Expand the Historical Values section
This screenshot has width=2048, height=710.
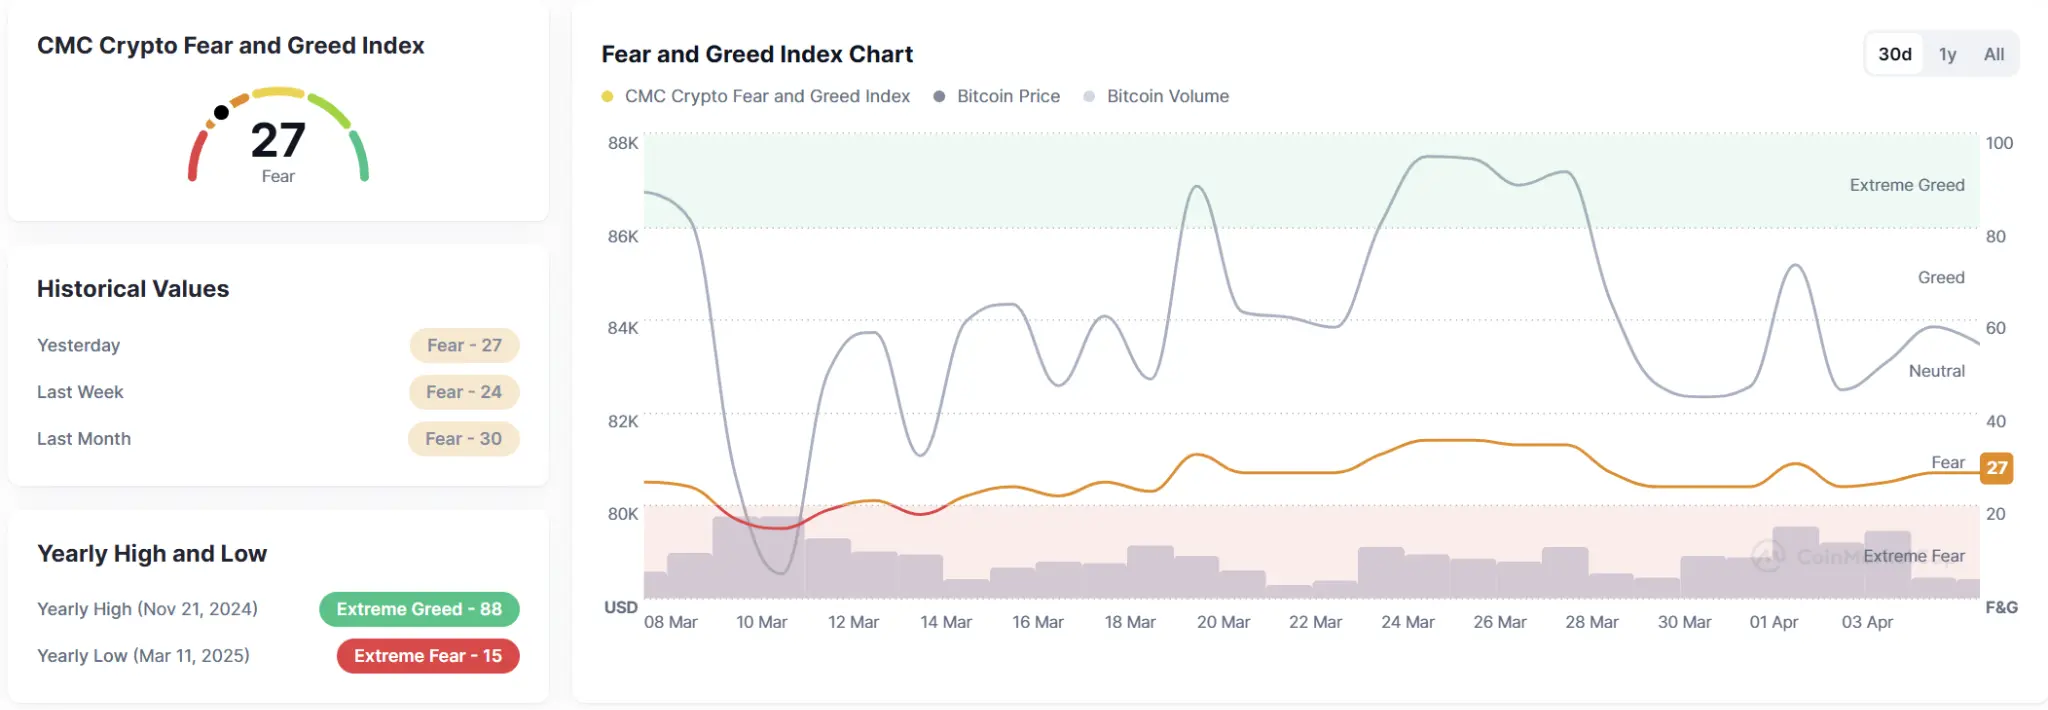(x=133, y=288)
